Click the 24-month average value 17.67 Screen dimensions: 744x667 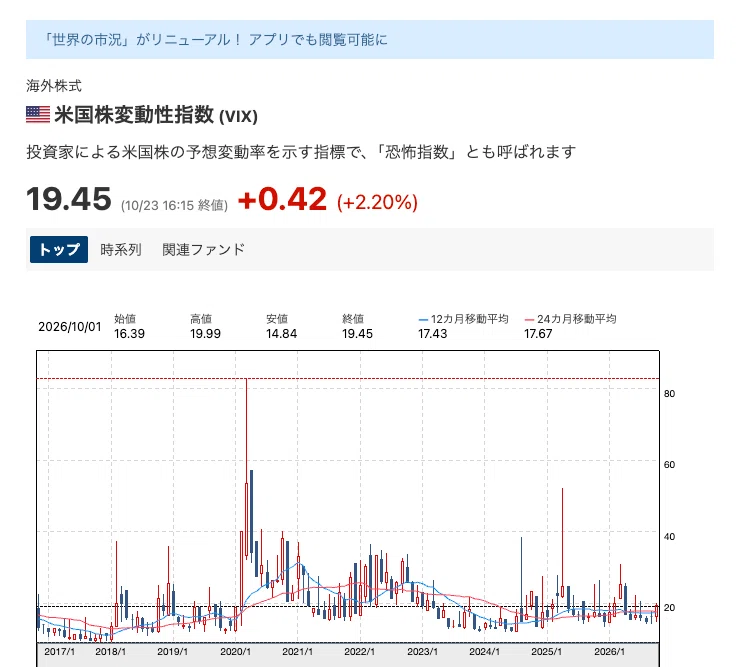pos(538,334)
